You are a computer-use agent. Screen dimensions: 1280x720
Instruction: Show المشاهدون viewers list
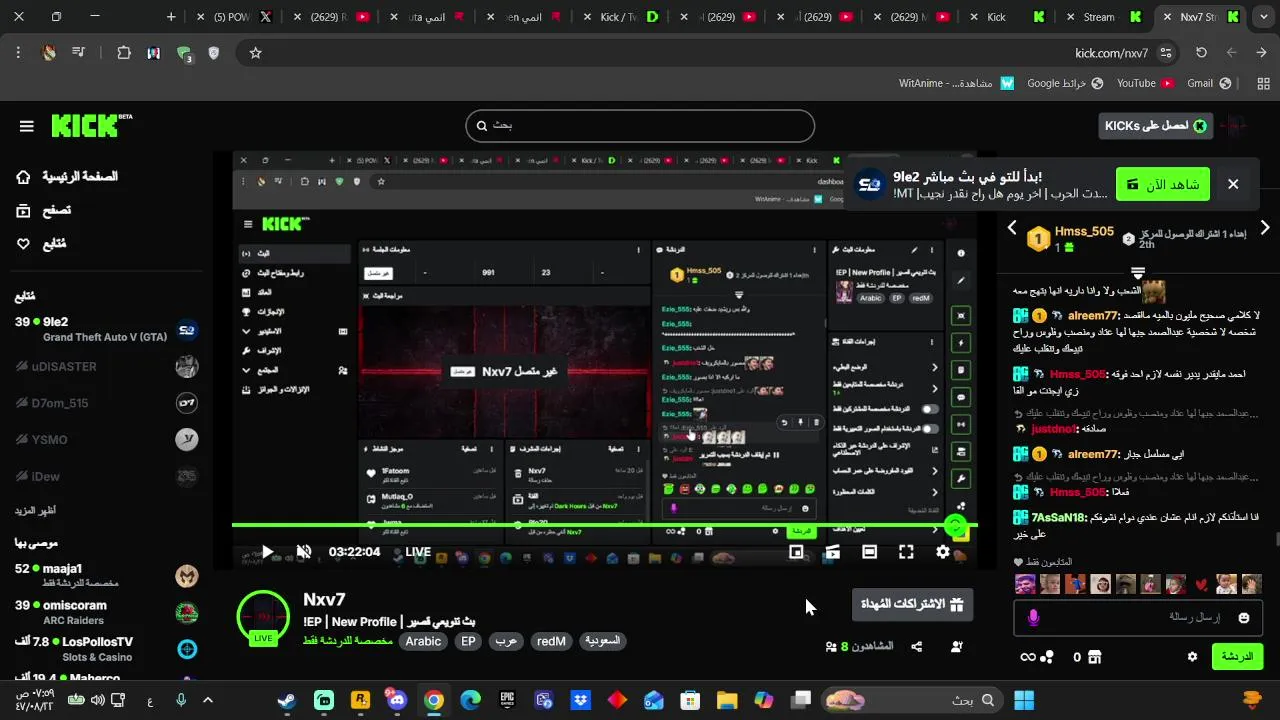(x=859, y=647)
